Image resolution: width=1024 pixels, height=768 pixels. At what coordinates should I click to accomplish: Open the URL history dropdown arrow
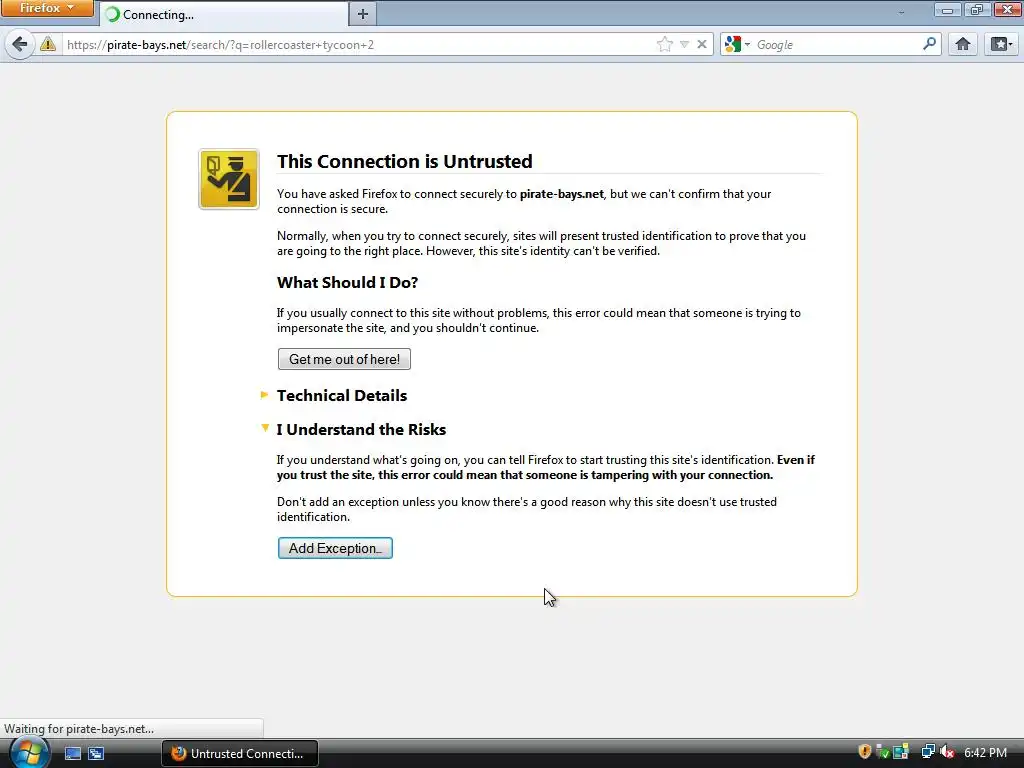pos(684,44)
